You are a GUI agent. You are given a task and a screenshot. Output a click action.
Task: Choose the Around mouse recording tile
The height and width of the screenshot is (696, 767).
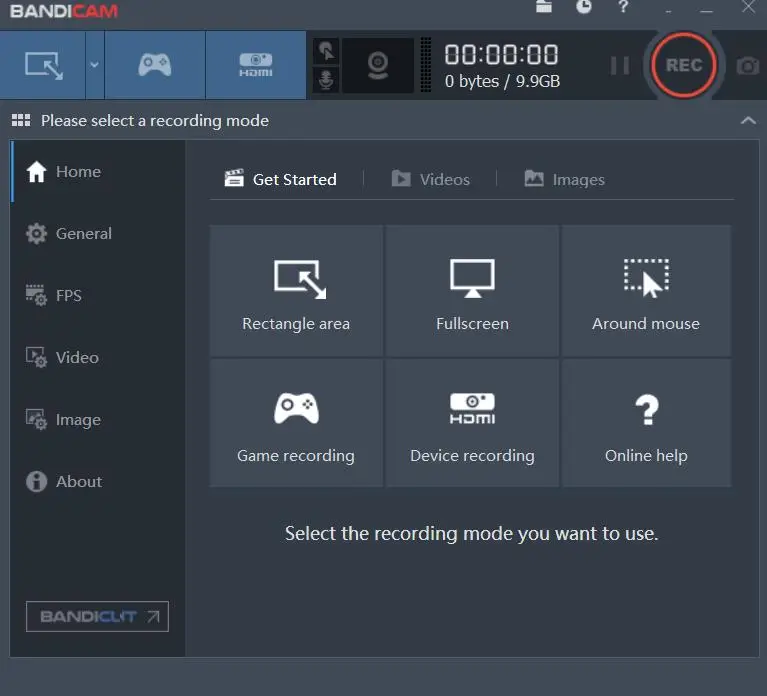(646, 291)
